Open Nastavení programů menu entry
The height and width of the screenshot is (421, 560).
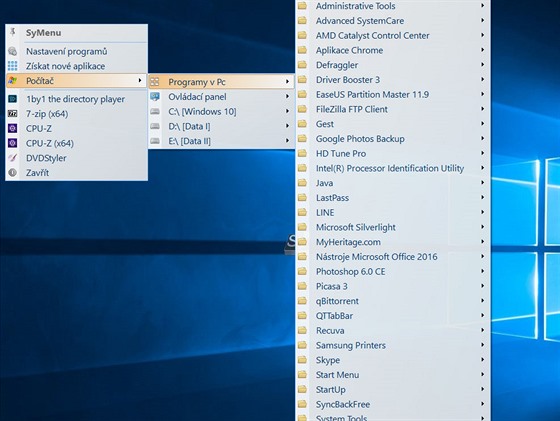pyautogui.click(x=77, y=51)
